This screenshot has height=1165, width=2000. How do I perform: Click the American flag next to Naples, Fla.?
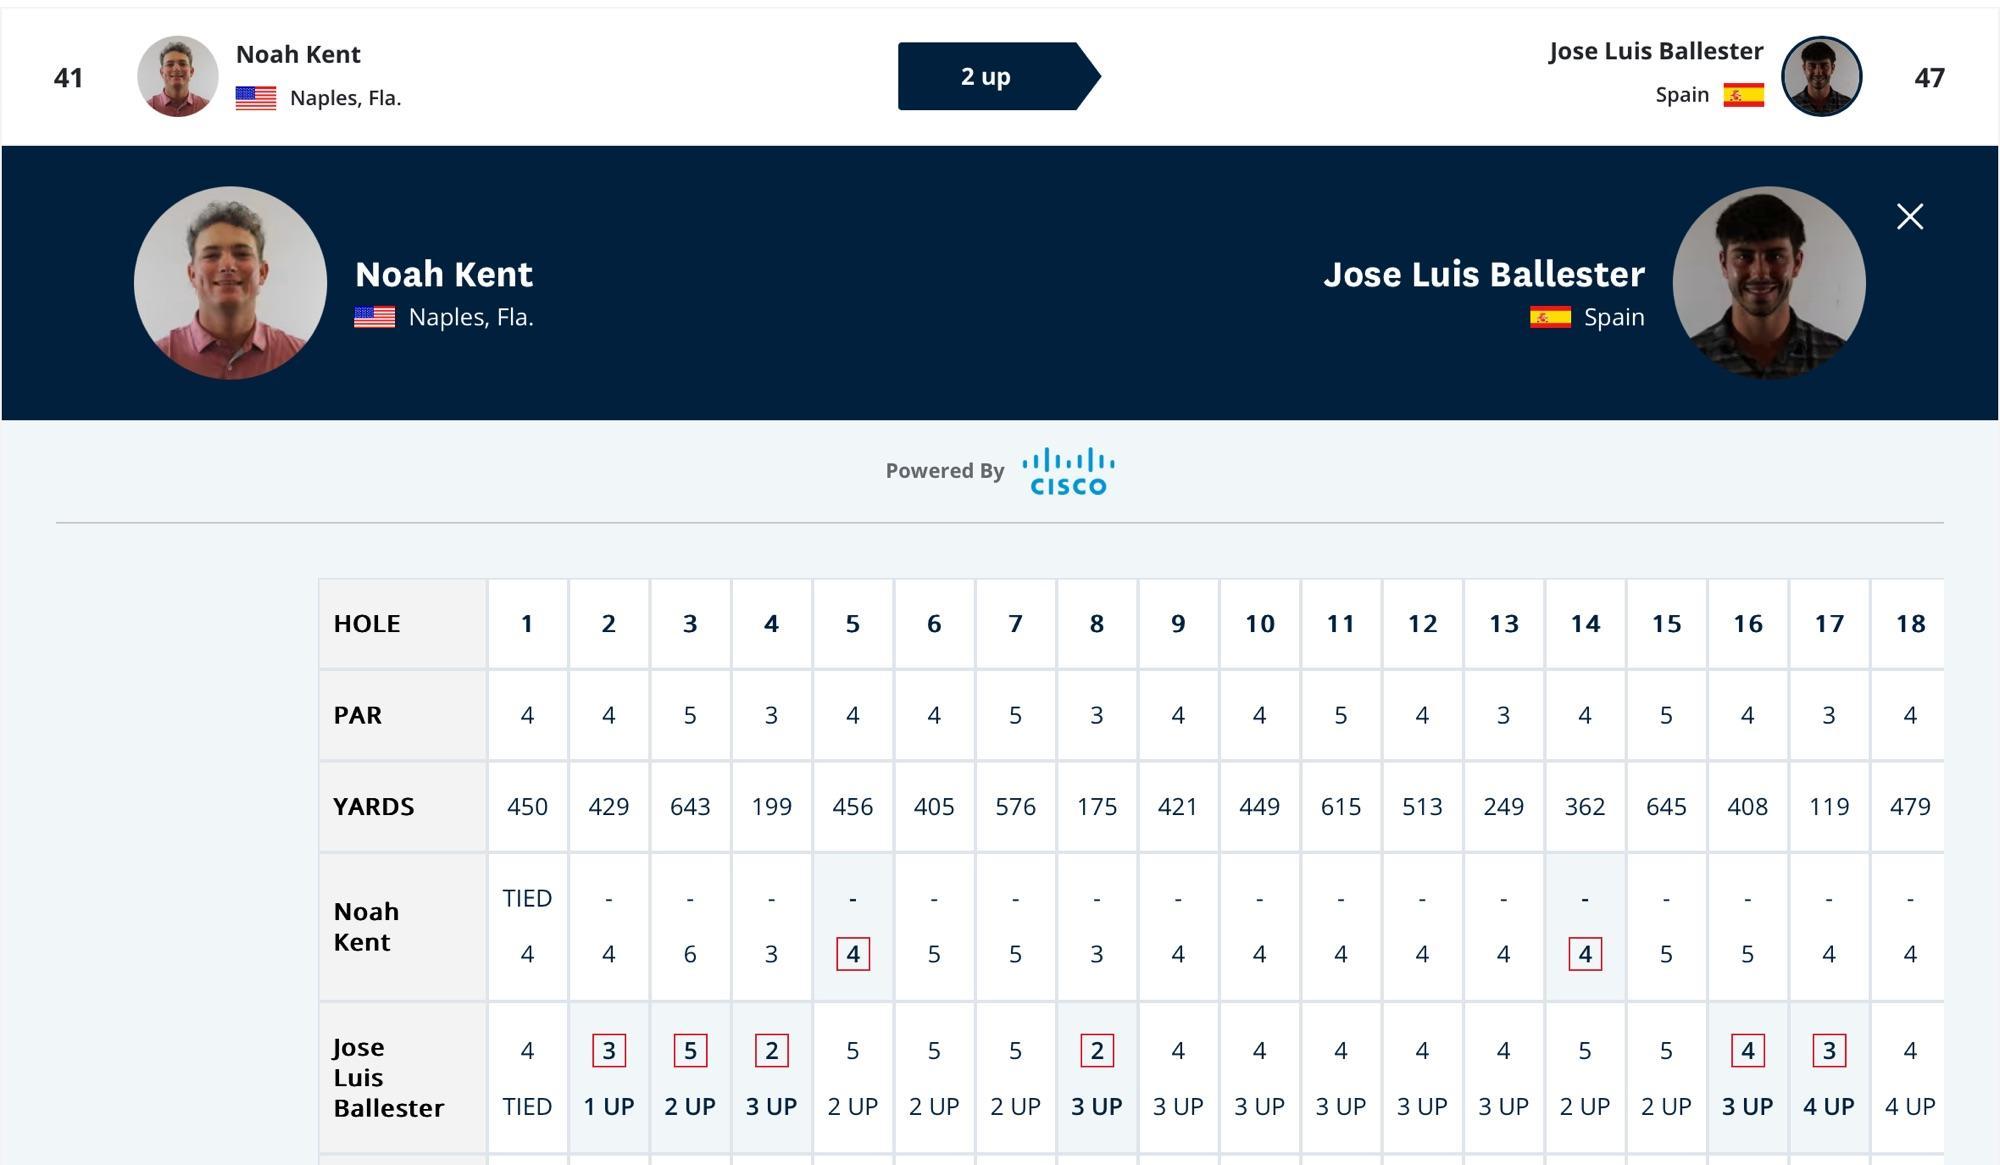coord(256,97)
